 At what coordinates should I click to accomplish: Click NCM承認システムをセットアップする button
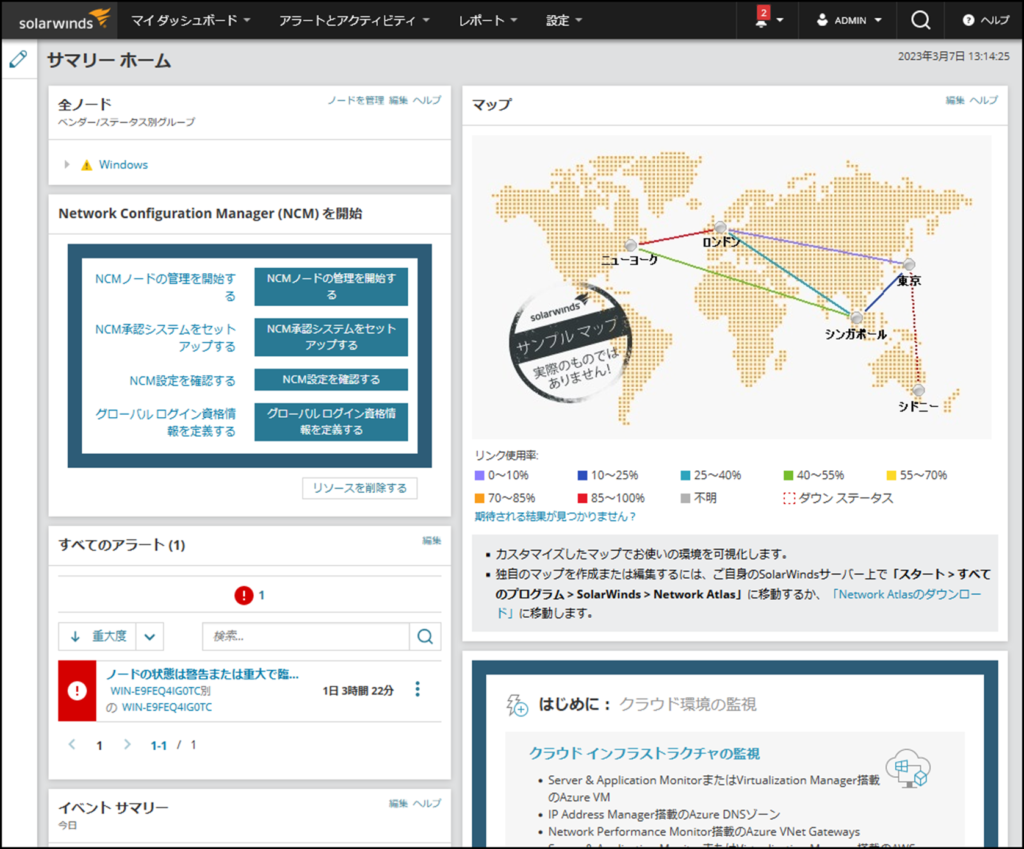331,336
